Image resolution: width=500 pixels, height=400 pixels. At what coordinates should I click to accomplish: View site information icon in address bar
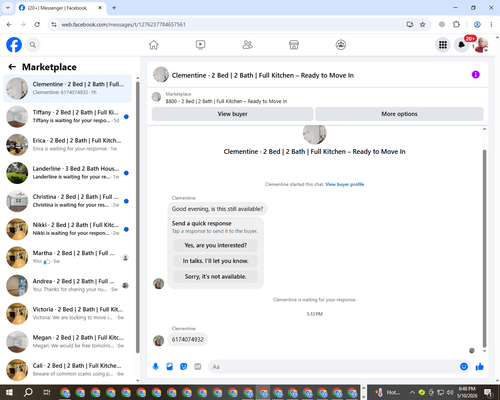pyautogui.click(x=54, y=24)
